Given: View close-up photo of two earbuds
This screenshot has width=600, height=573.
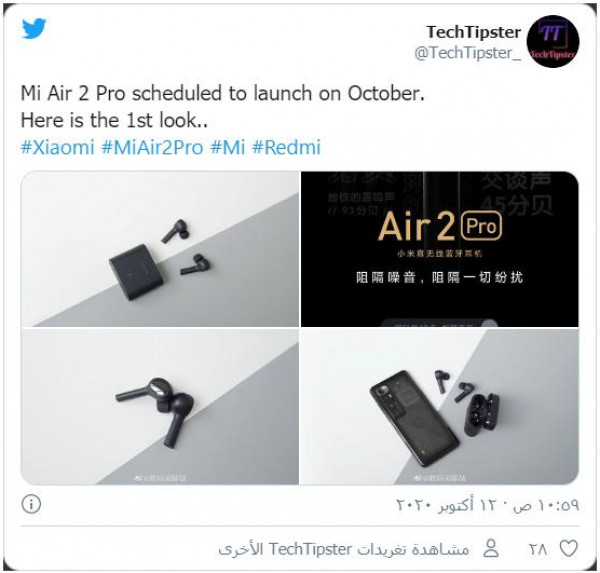Looking at the screenshot, I should [160, 406].
